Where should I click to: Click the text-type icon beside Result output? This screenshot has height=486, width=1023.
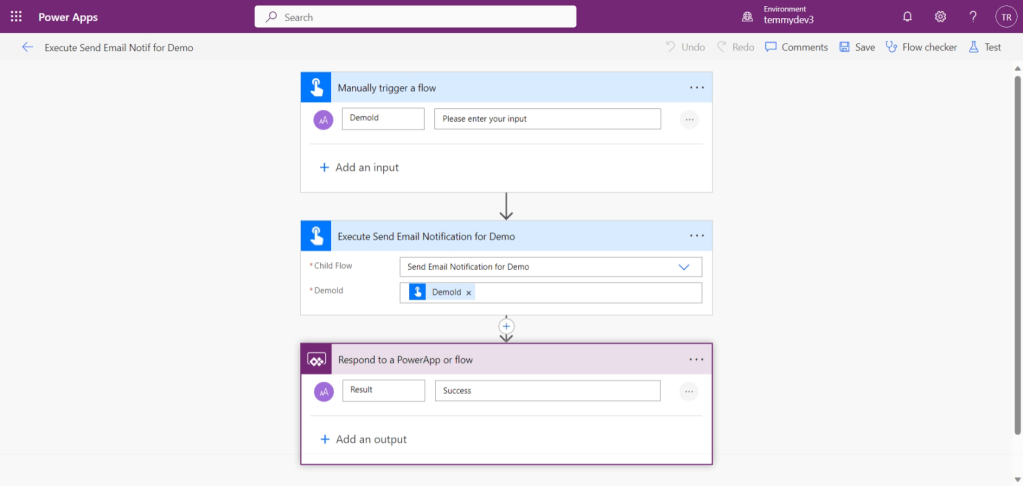(324, 391)
